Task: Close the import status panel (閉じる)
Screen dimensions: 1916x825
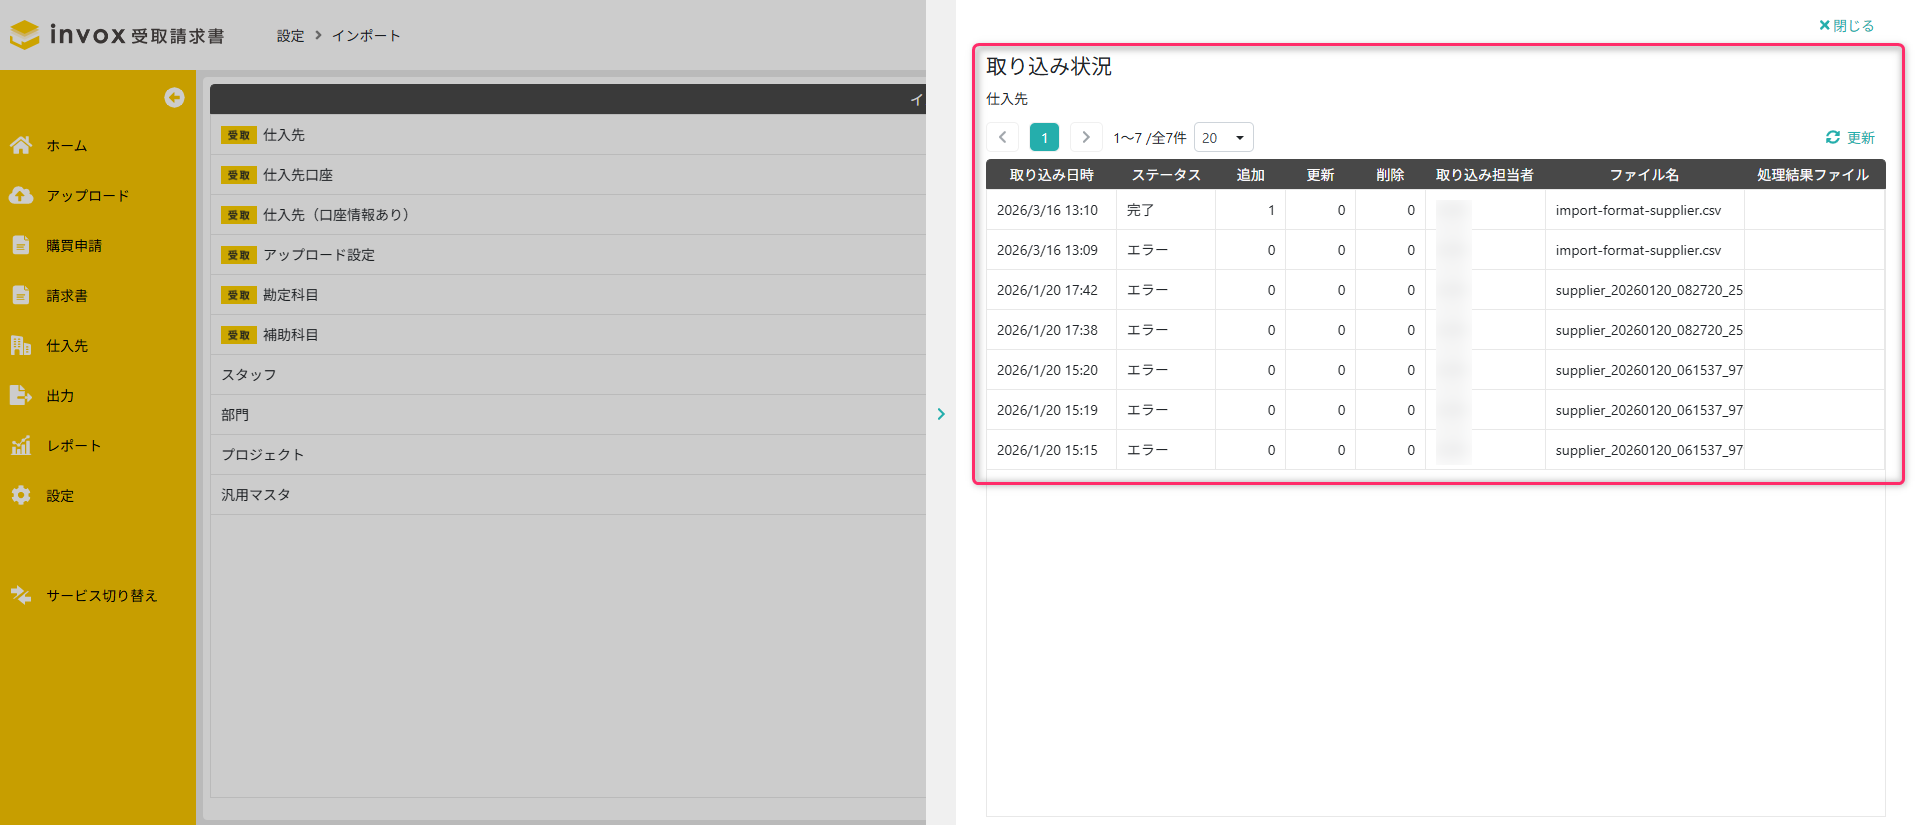Action: [x=1846, y=26]
